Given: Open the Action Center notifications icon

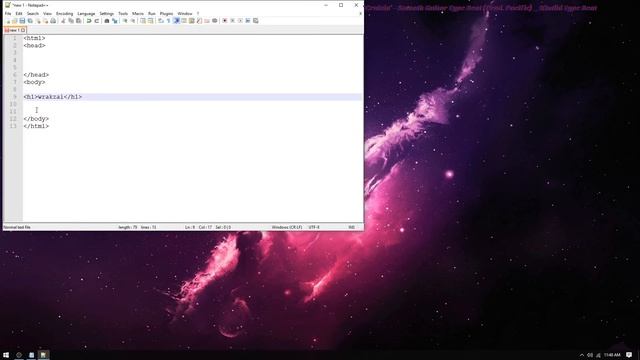Looking at the screenshot, I should pos(629,355).
